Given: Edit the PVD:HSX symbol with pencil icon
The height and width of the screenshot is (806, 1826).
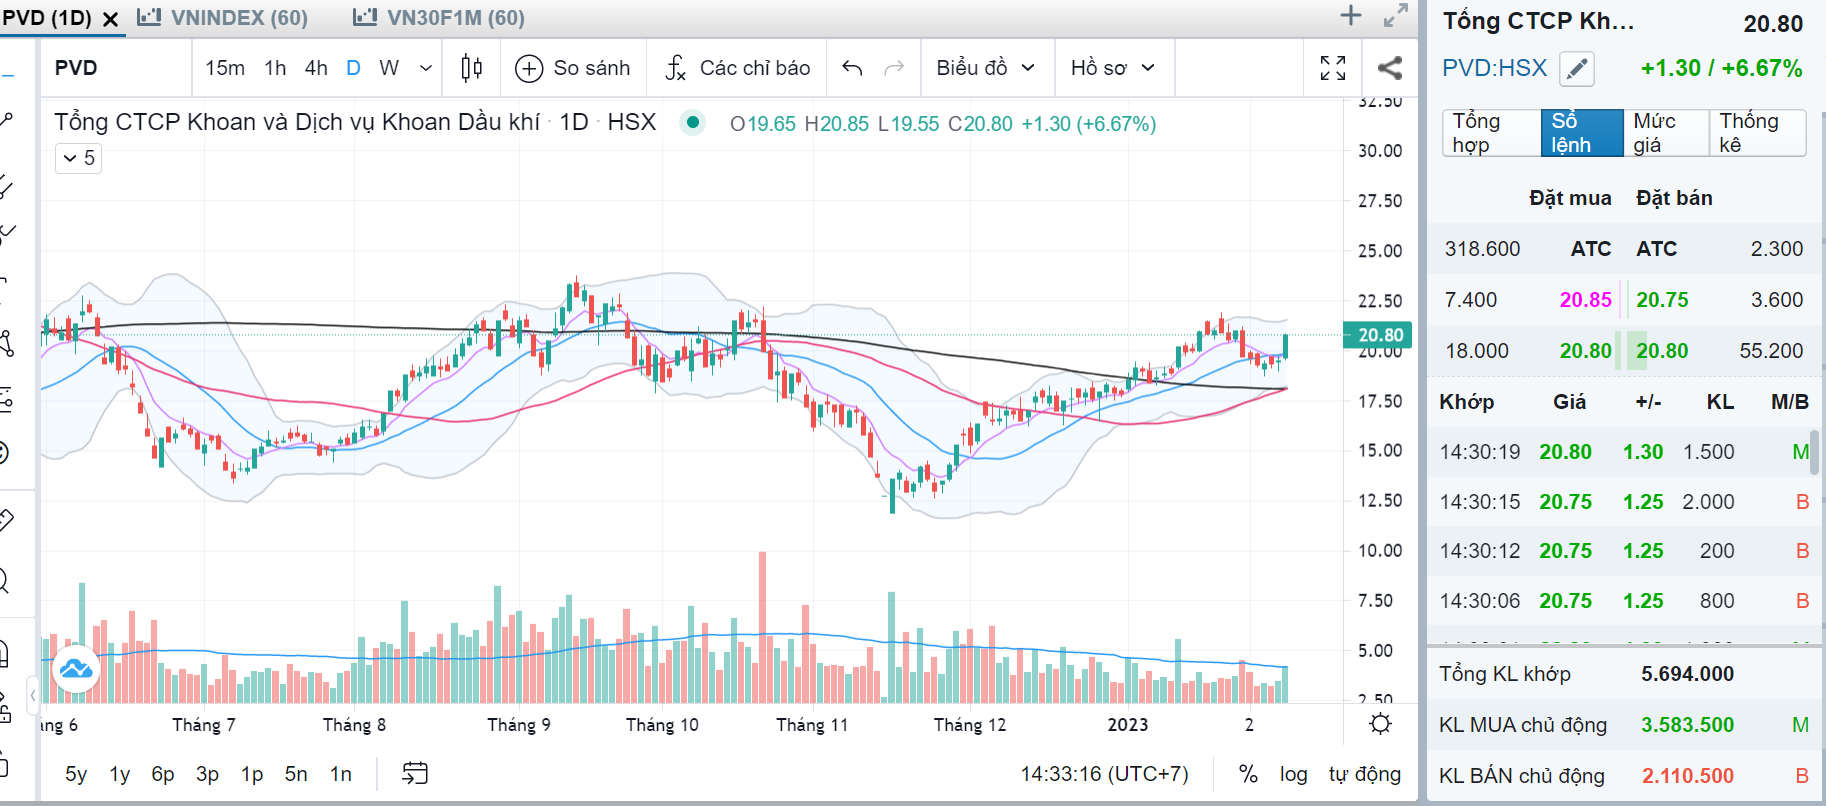Looking at the screenshot, I should (1577, 69).
